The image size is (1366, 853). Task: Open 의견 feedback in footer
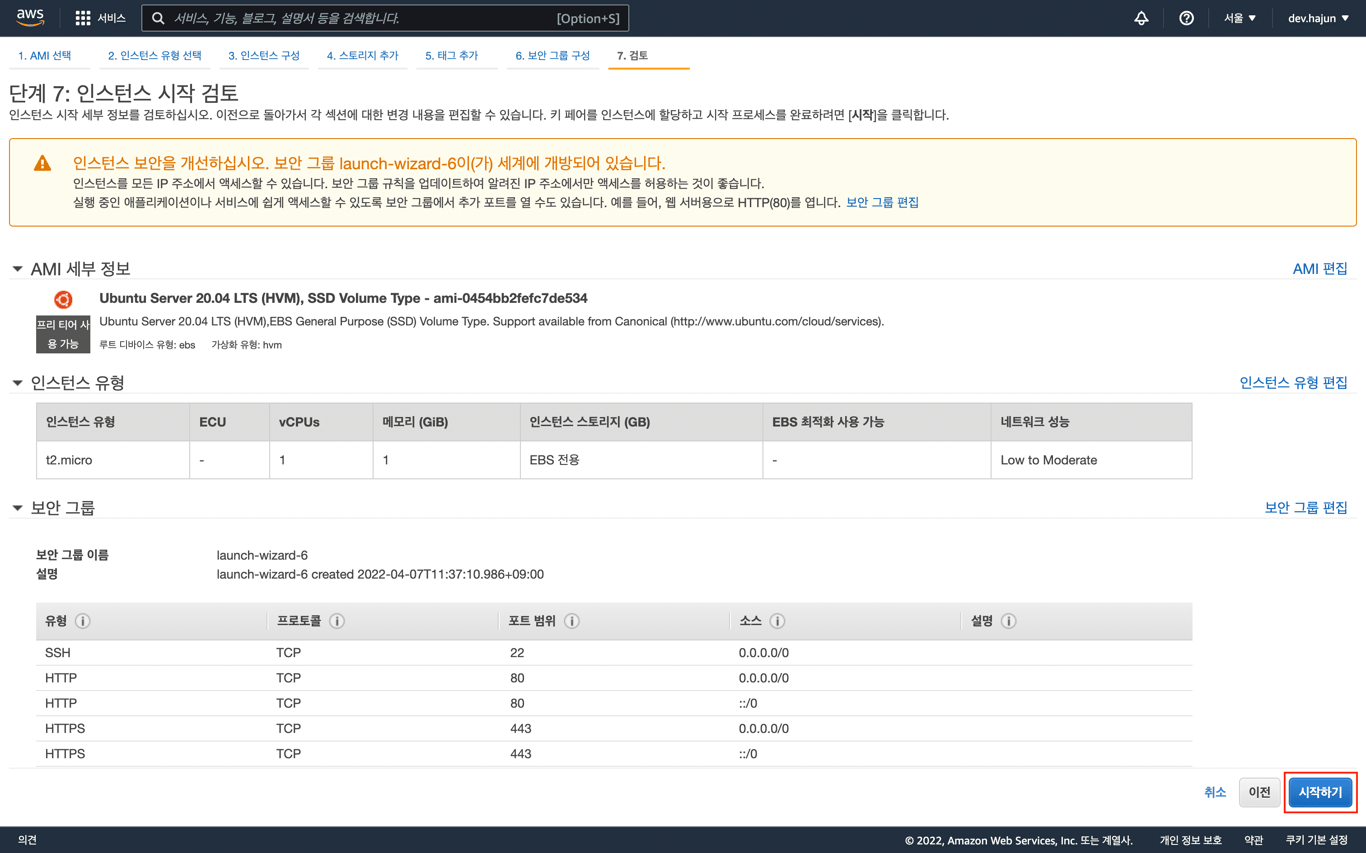[27, 840]
